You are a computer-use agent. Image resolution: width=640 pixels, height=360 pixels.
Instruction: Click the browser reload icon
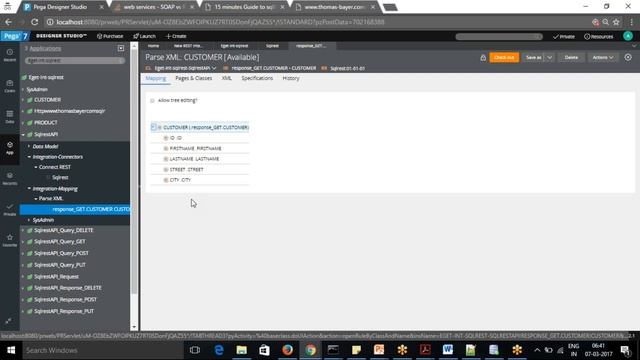coord(35,22)
